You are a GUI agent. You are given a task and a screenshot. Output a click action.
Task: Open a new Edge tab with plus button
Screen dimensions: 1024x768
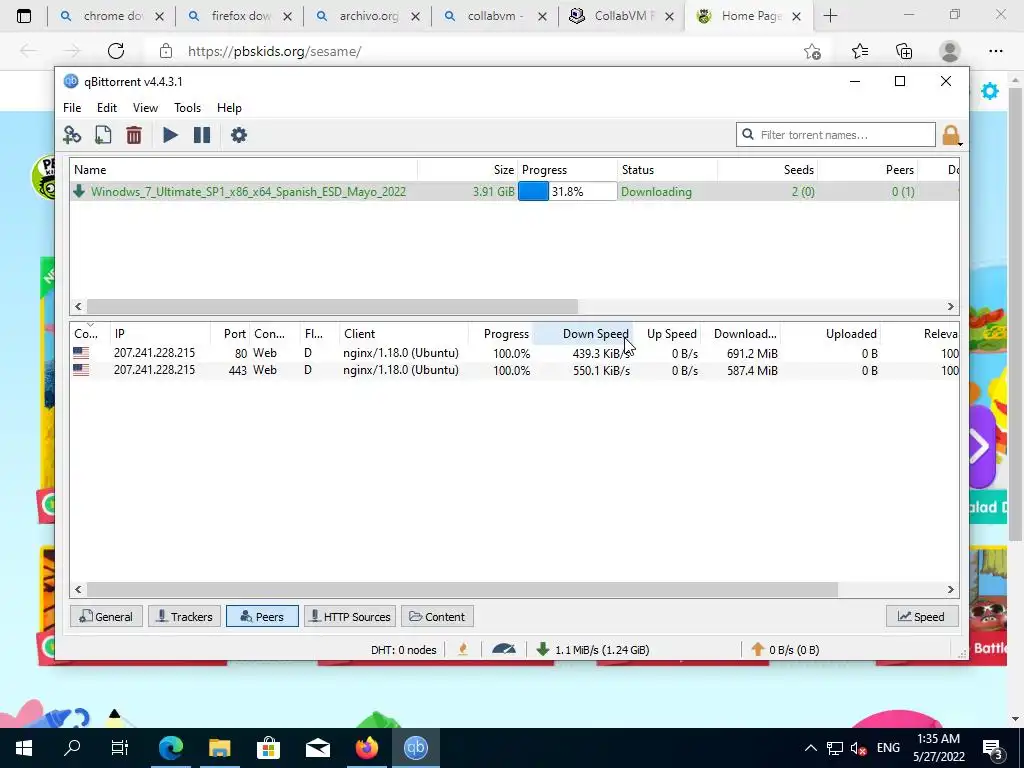(830, 16)
